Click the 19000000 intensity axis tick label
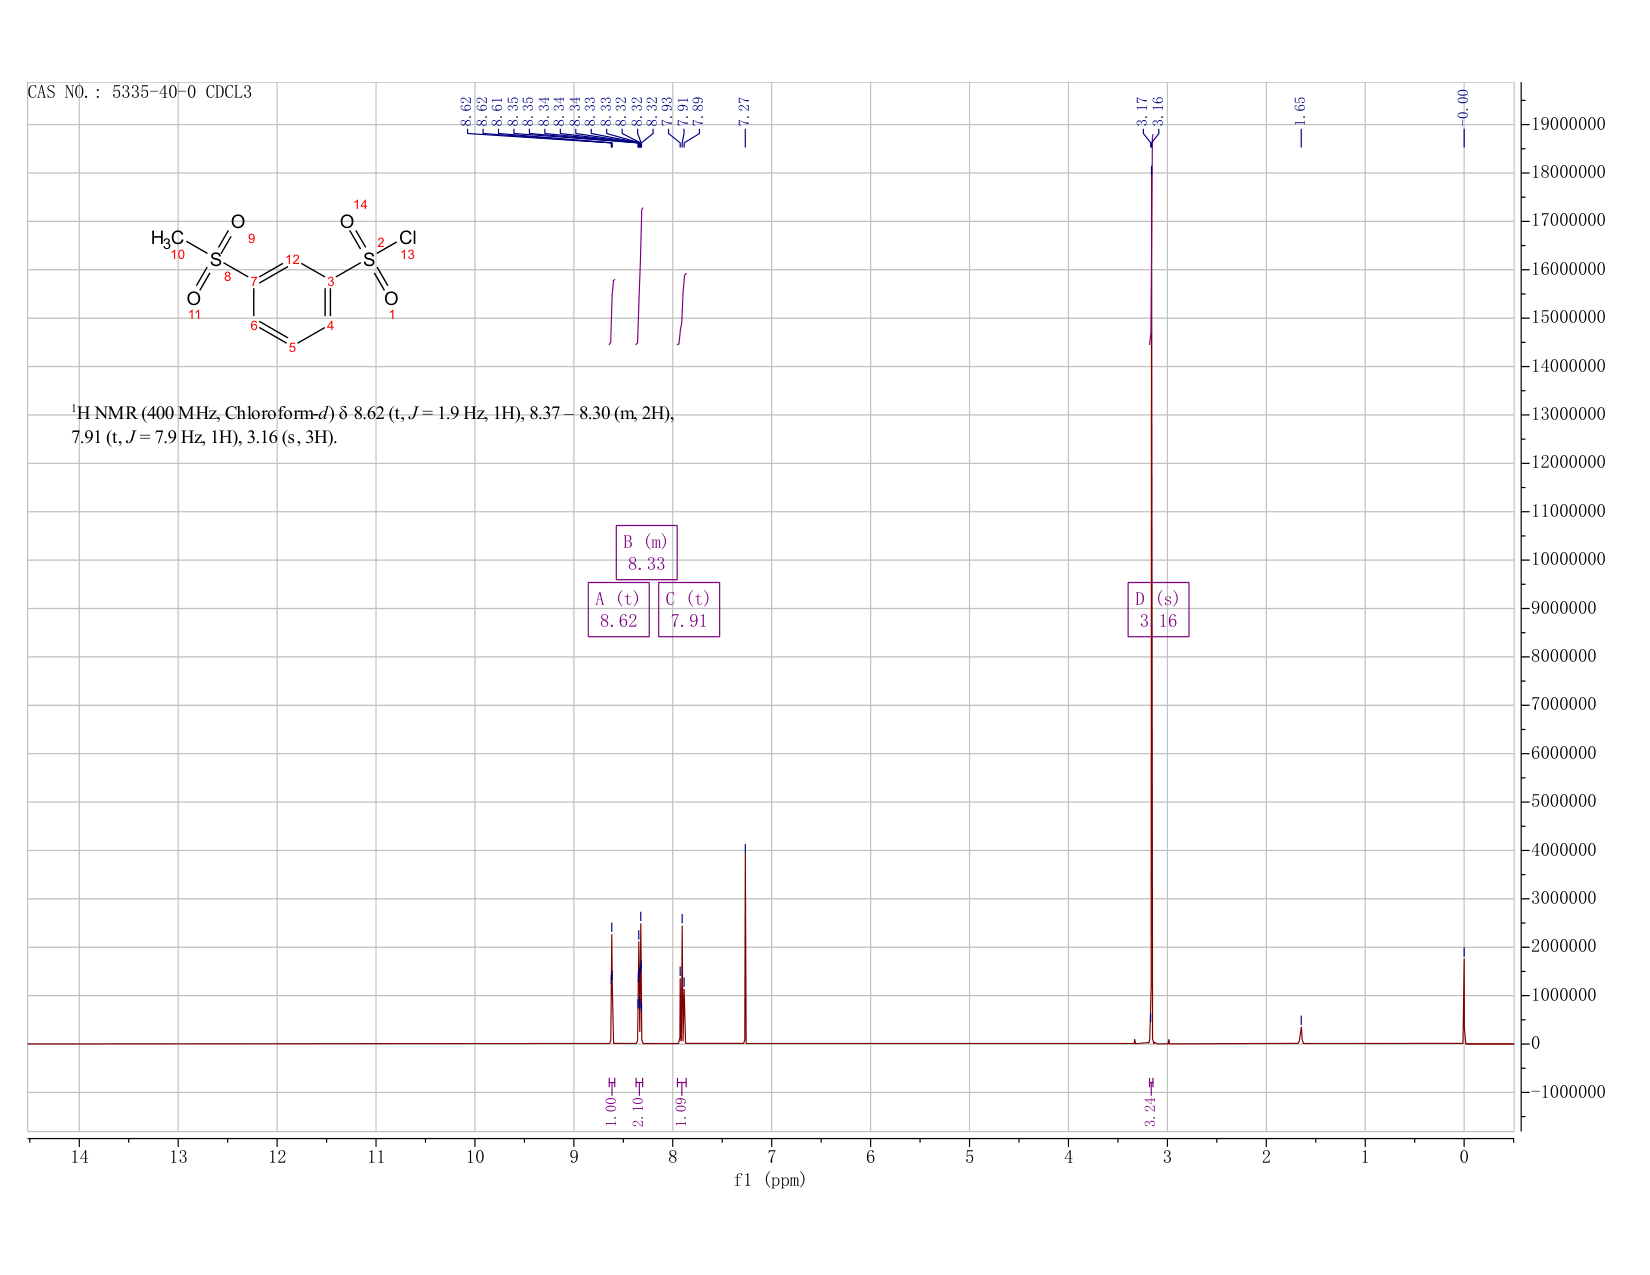Image resolution: width=1650 pixels, height=1275 pixels. [x=1567, y=125]
